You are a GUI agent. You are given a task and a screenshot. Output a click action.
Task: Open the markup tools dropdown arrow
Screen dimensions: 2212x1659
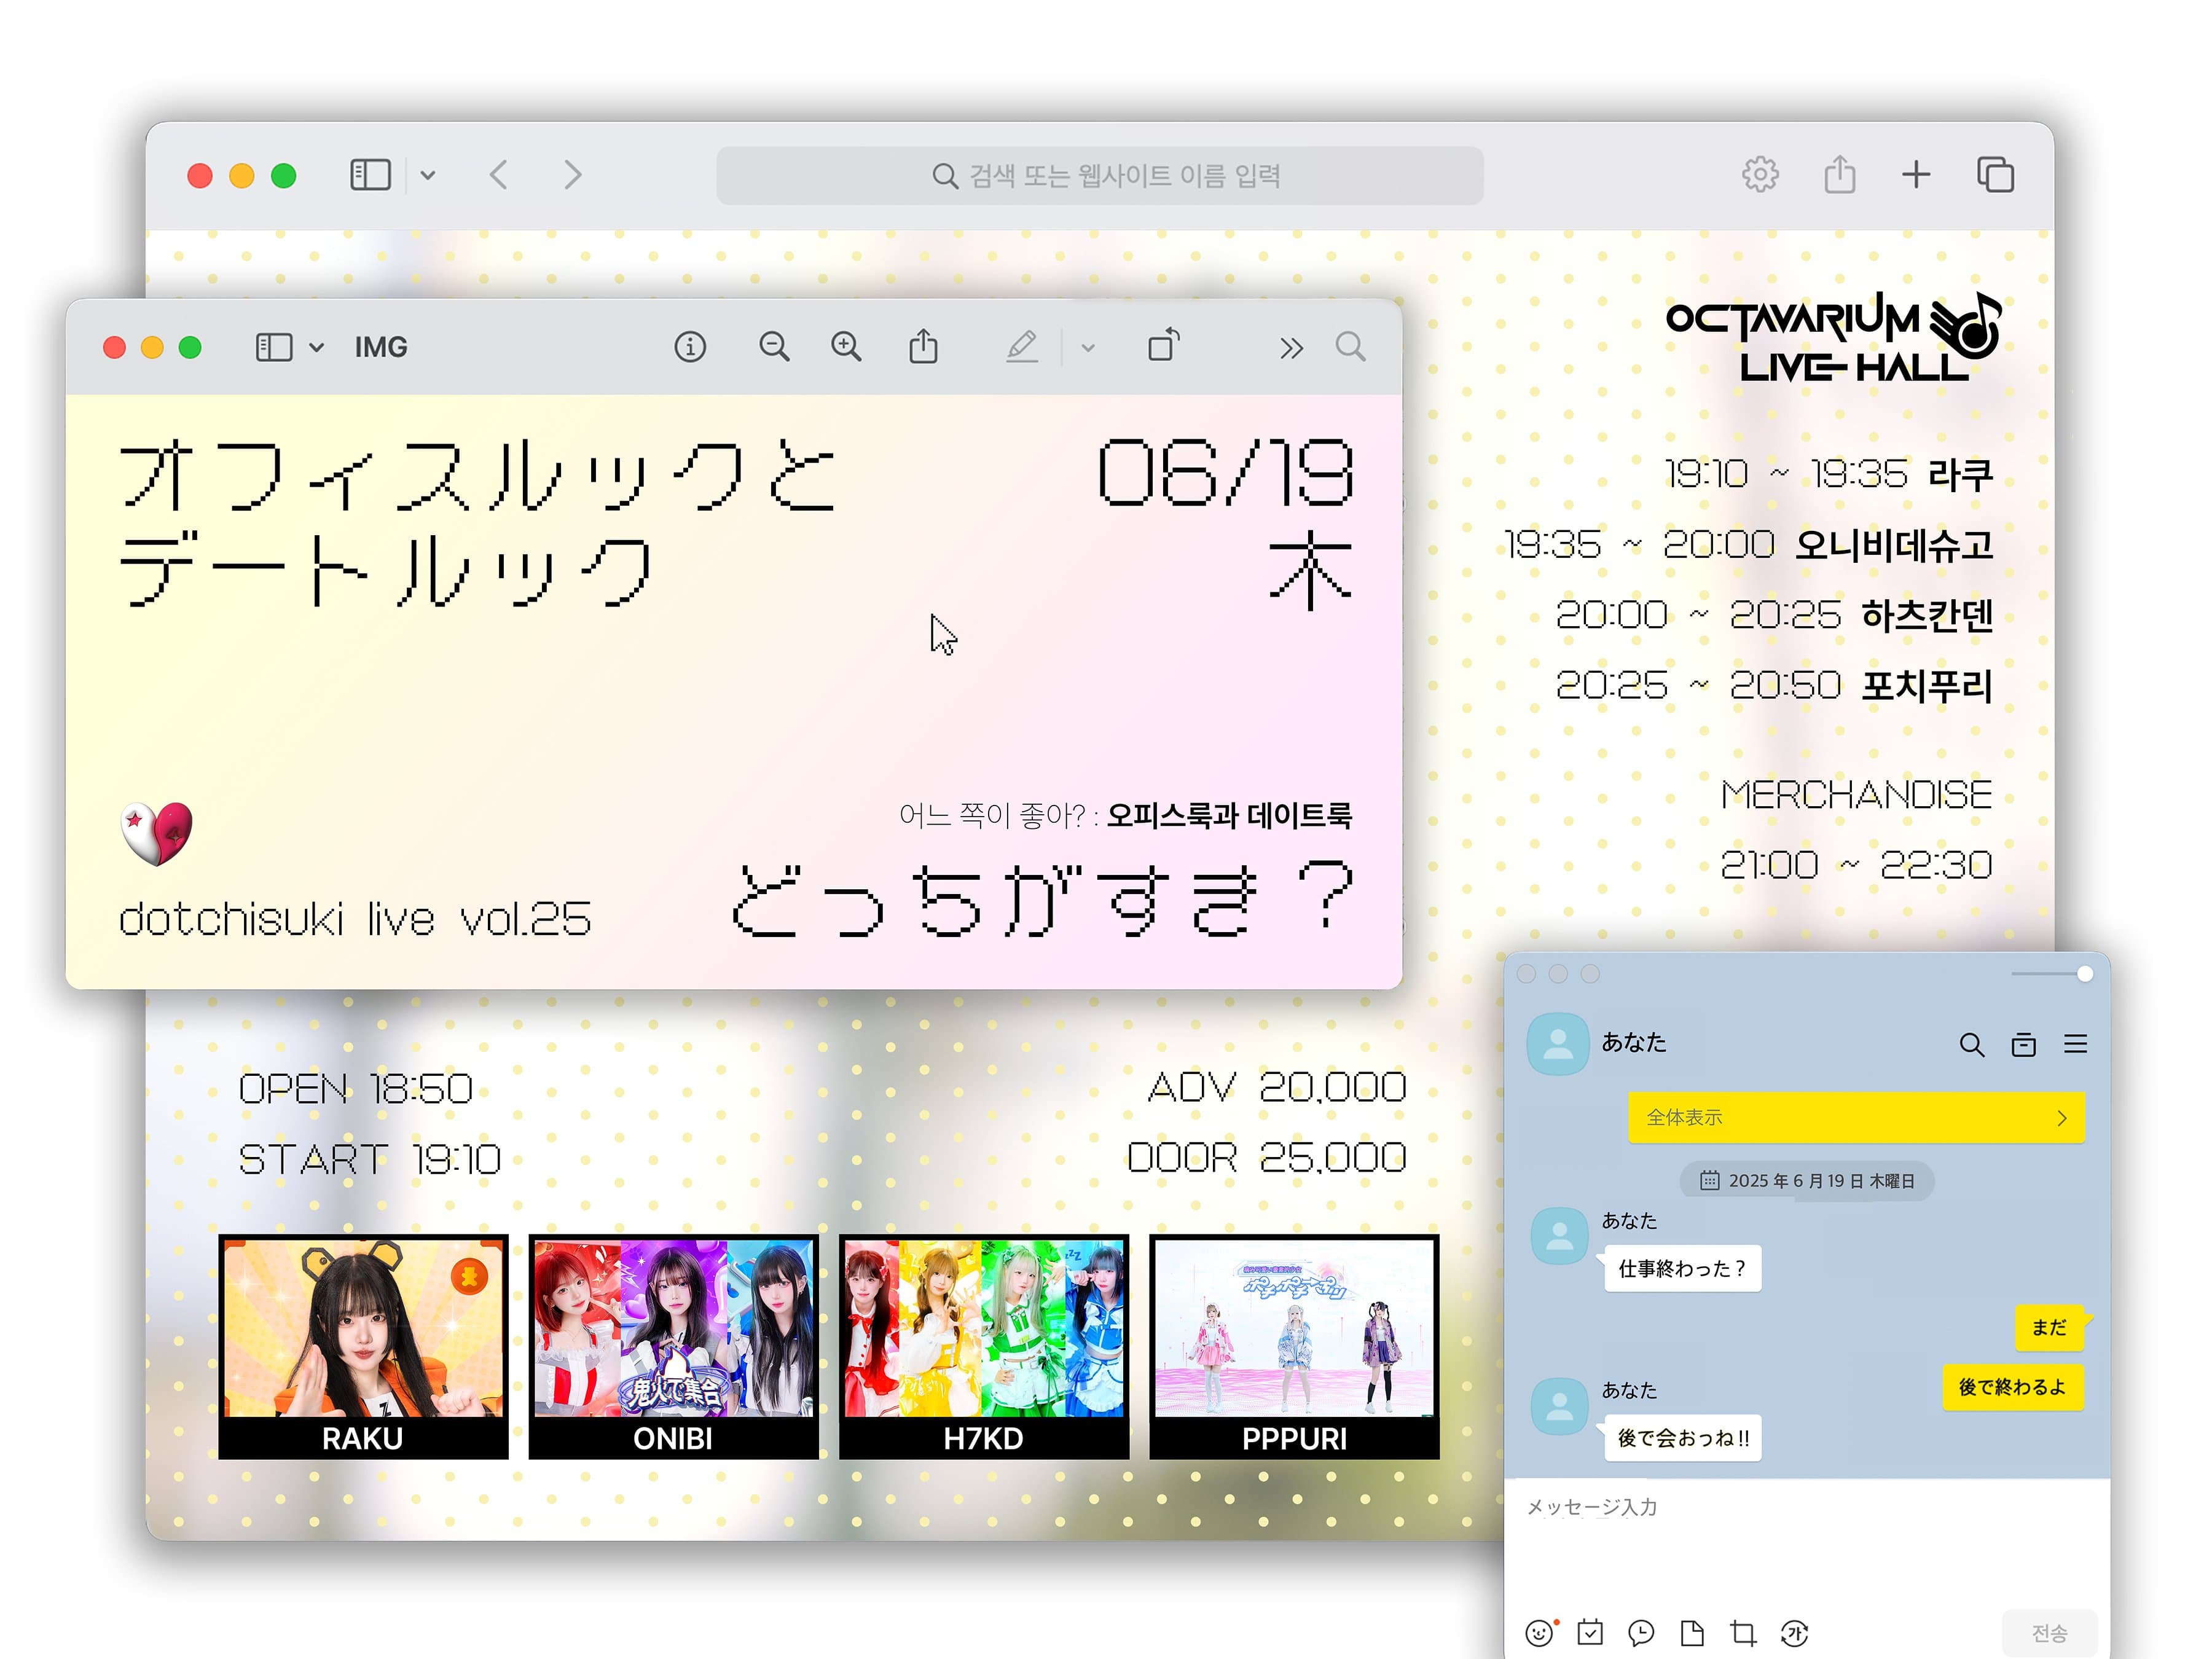[x=1088, y=348]
